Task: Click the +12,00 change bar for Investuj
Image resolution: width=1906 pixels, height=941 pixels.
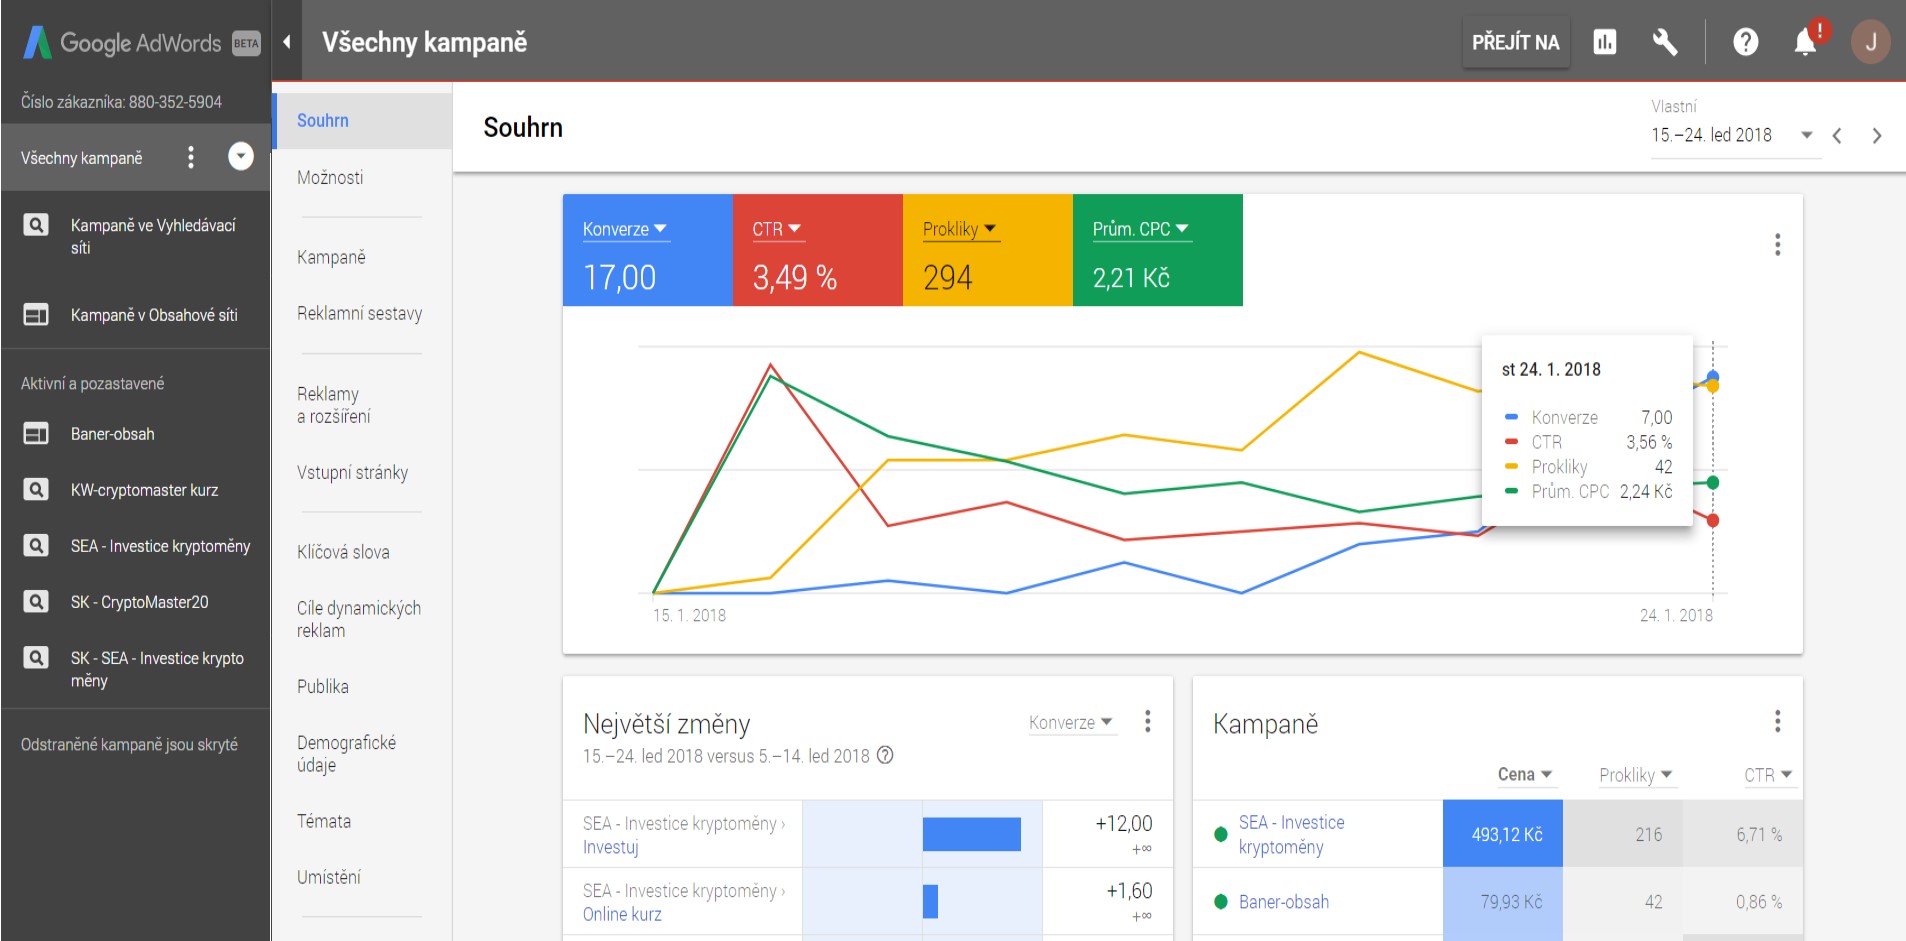Action: click(972, 834)
